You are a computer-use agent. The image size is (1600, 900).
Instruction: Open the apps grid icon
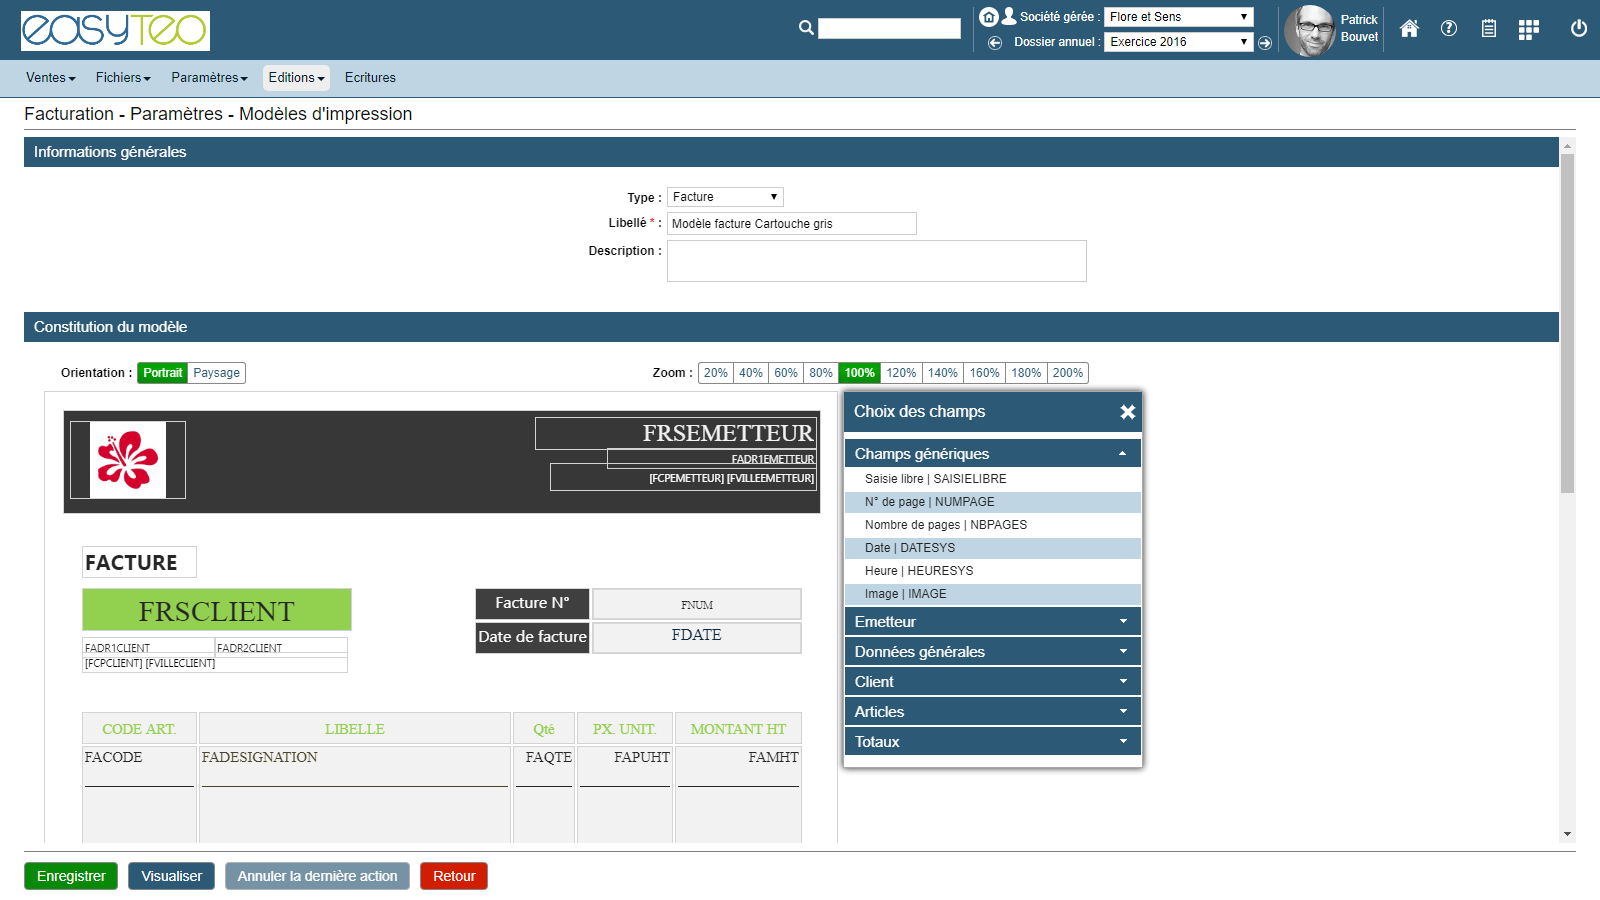(1528, 30)
